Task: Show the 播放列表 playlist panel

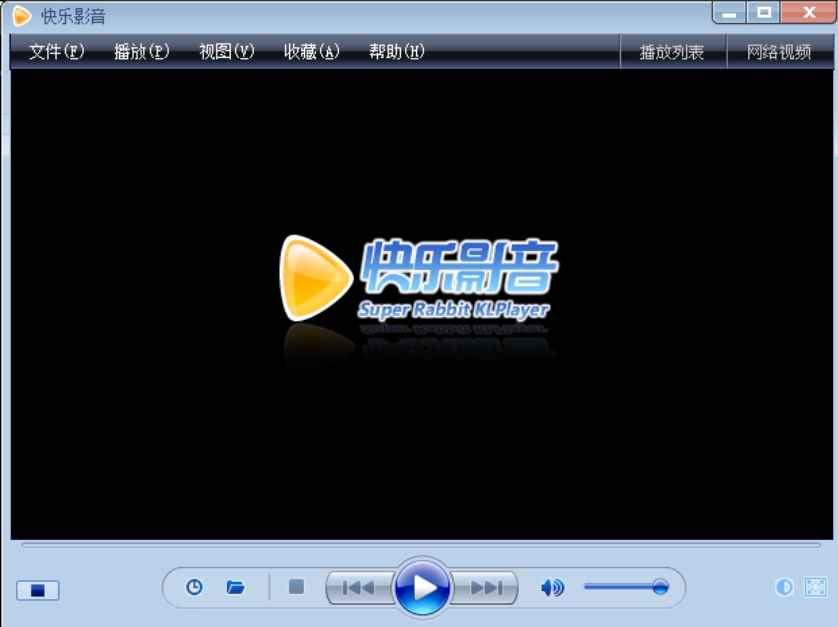Action: (x=672, y=52)
